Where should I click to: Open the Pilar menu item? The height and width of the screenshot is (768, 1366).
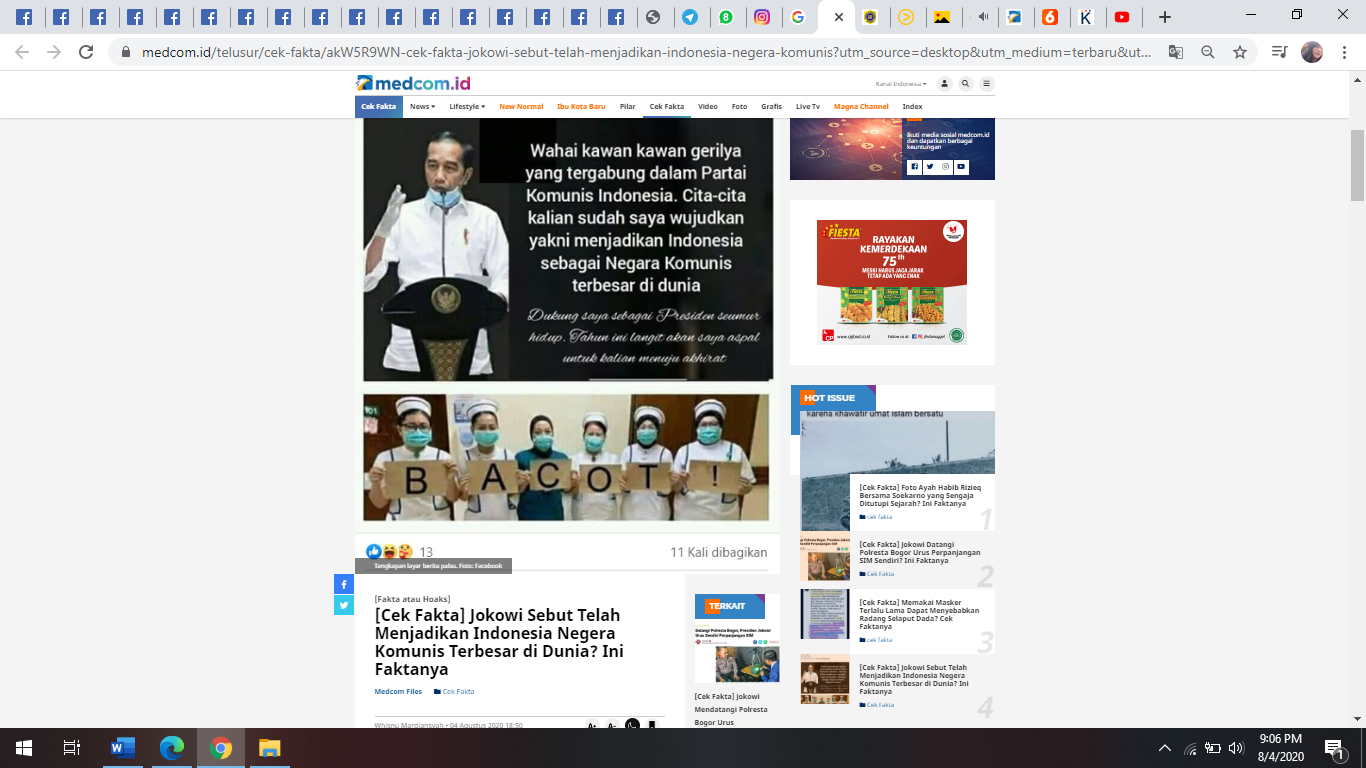tap(627, 106)
